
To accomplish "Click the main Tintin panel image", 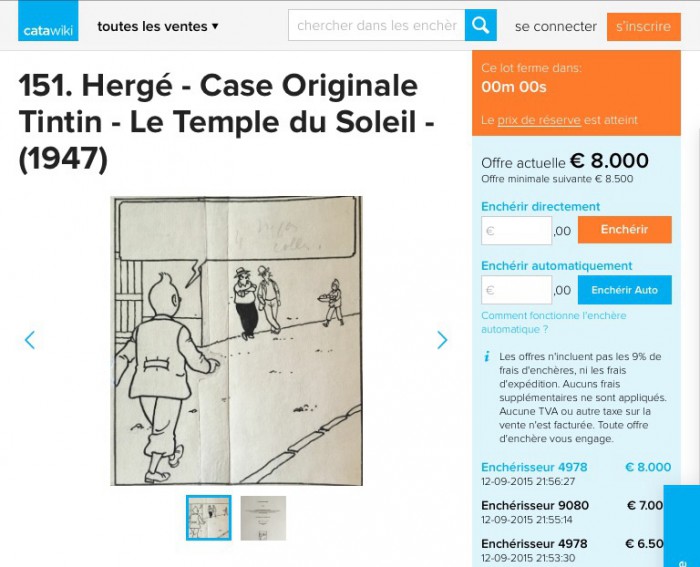I will 237,341.
